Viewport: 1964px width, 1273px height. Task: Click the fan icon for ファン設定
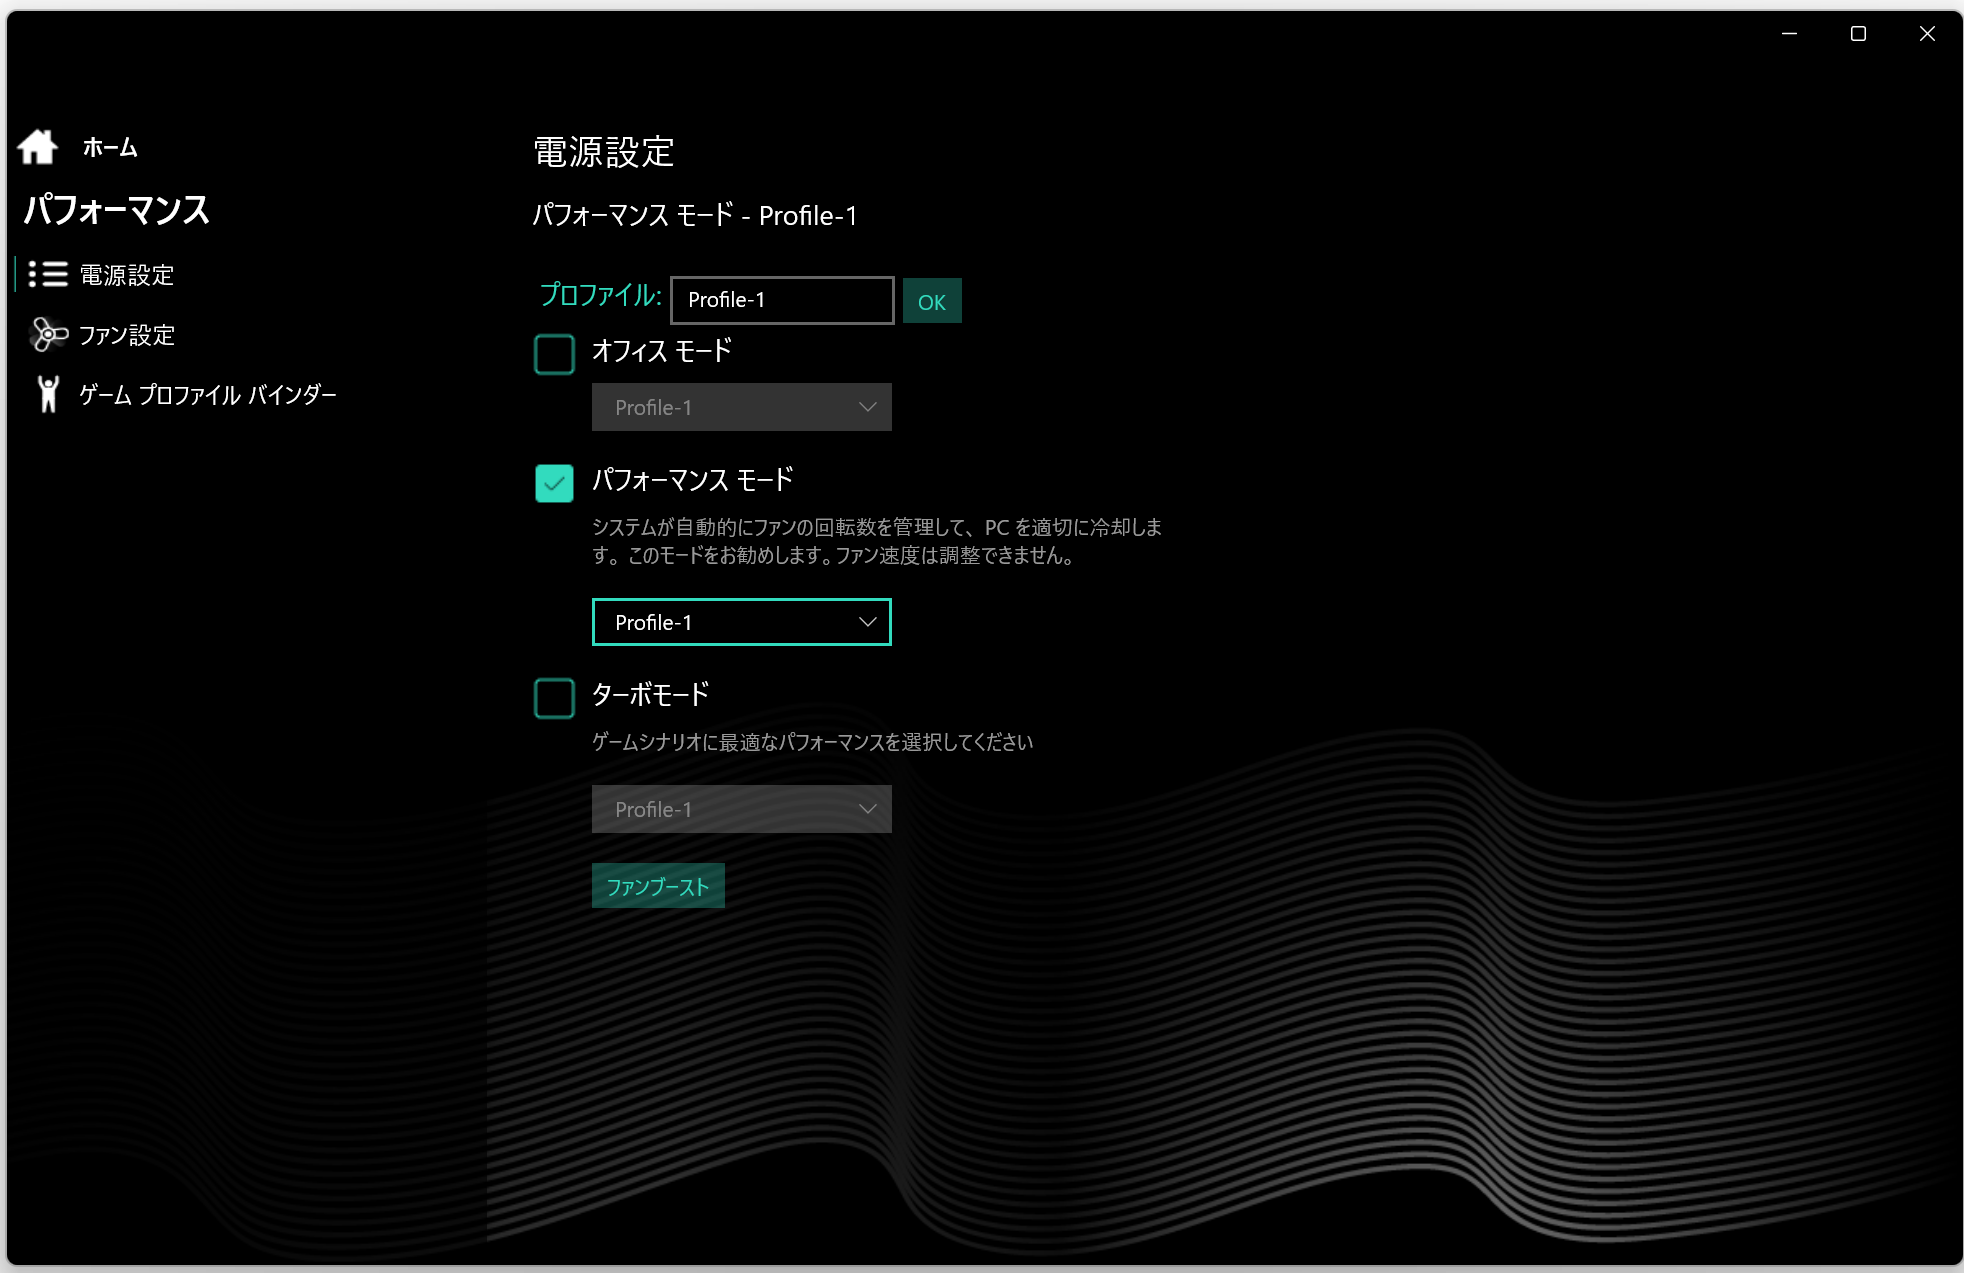(48, 335)
